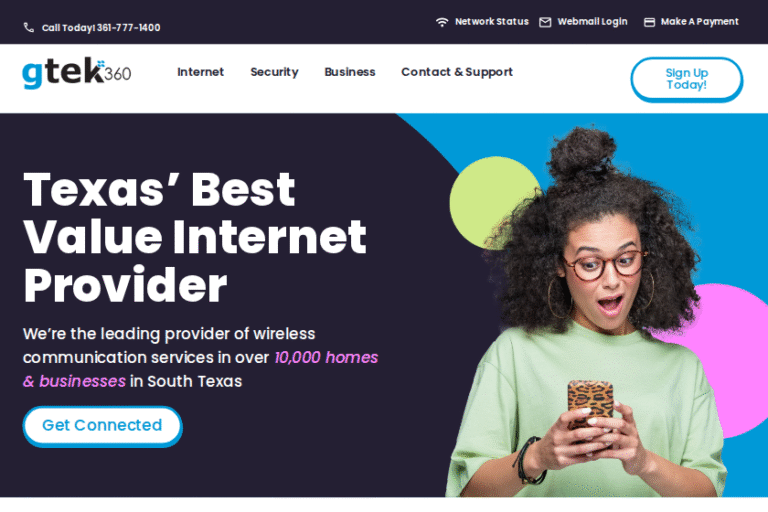Click the Wi-Fi Network Status icon
768x512 pixels.
[x=442, y=22]
